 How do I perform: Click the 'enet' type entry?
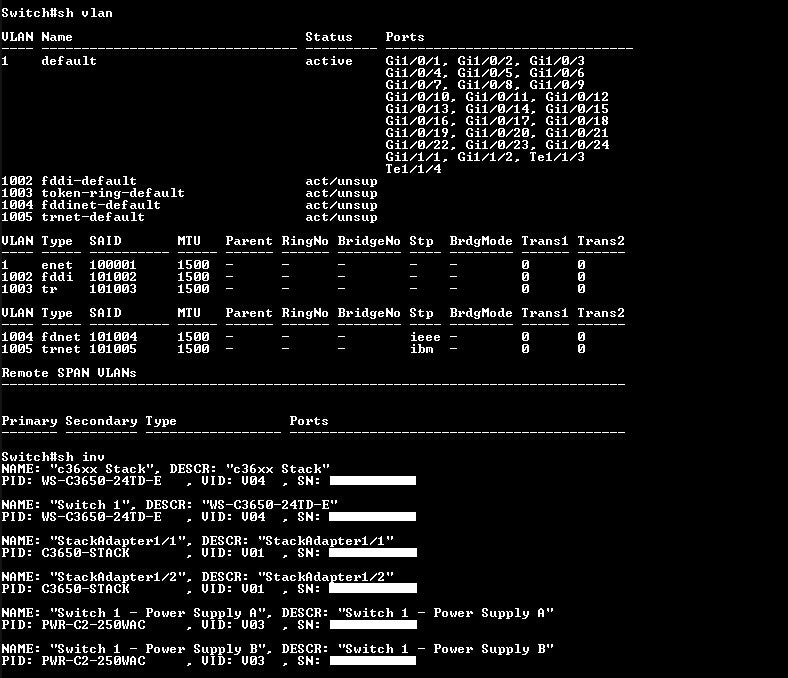coord(57,265)
